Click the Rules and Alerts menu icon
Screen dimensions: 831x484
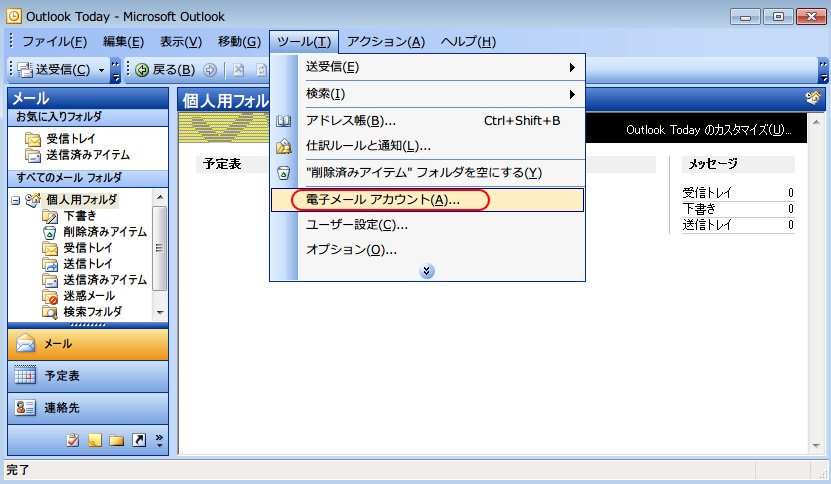point(283,146)
